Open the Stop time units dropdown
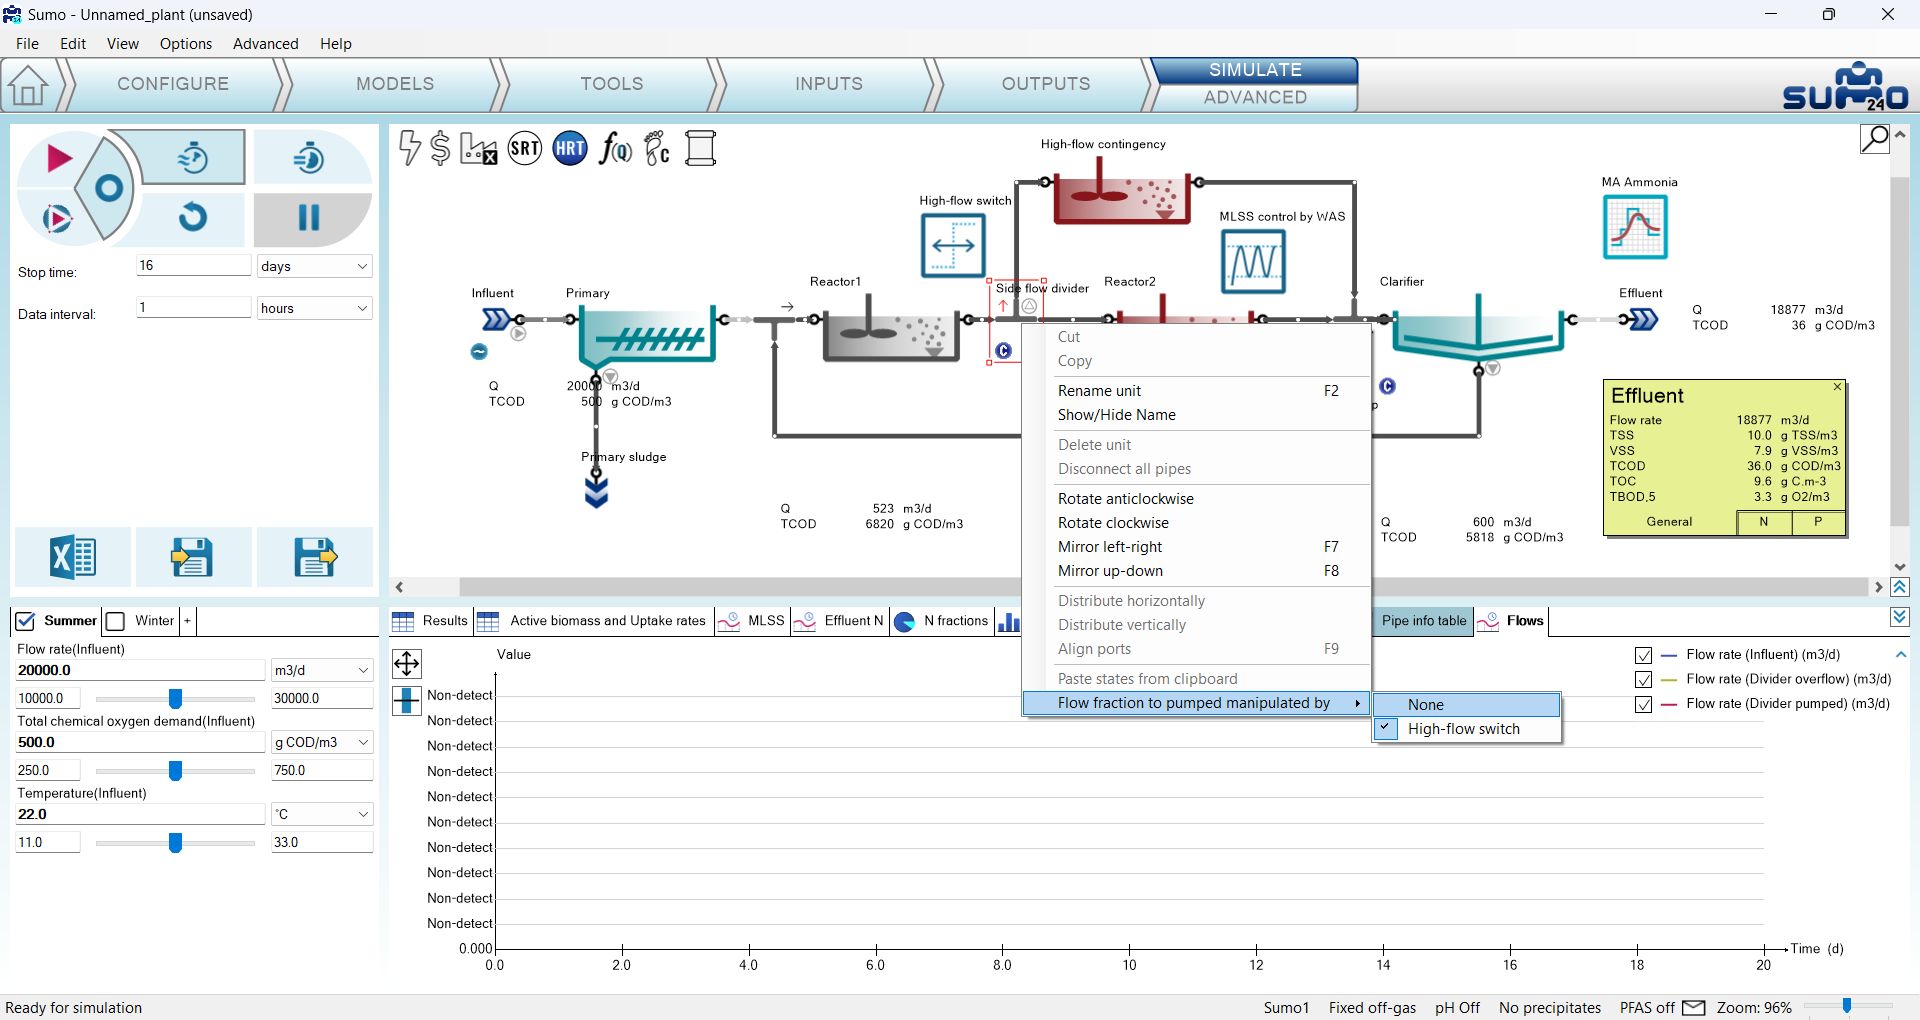 [314, 266]
